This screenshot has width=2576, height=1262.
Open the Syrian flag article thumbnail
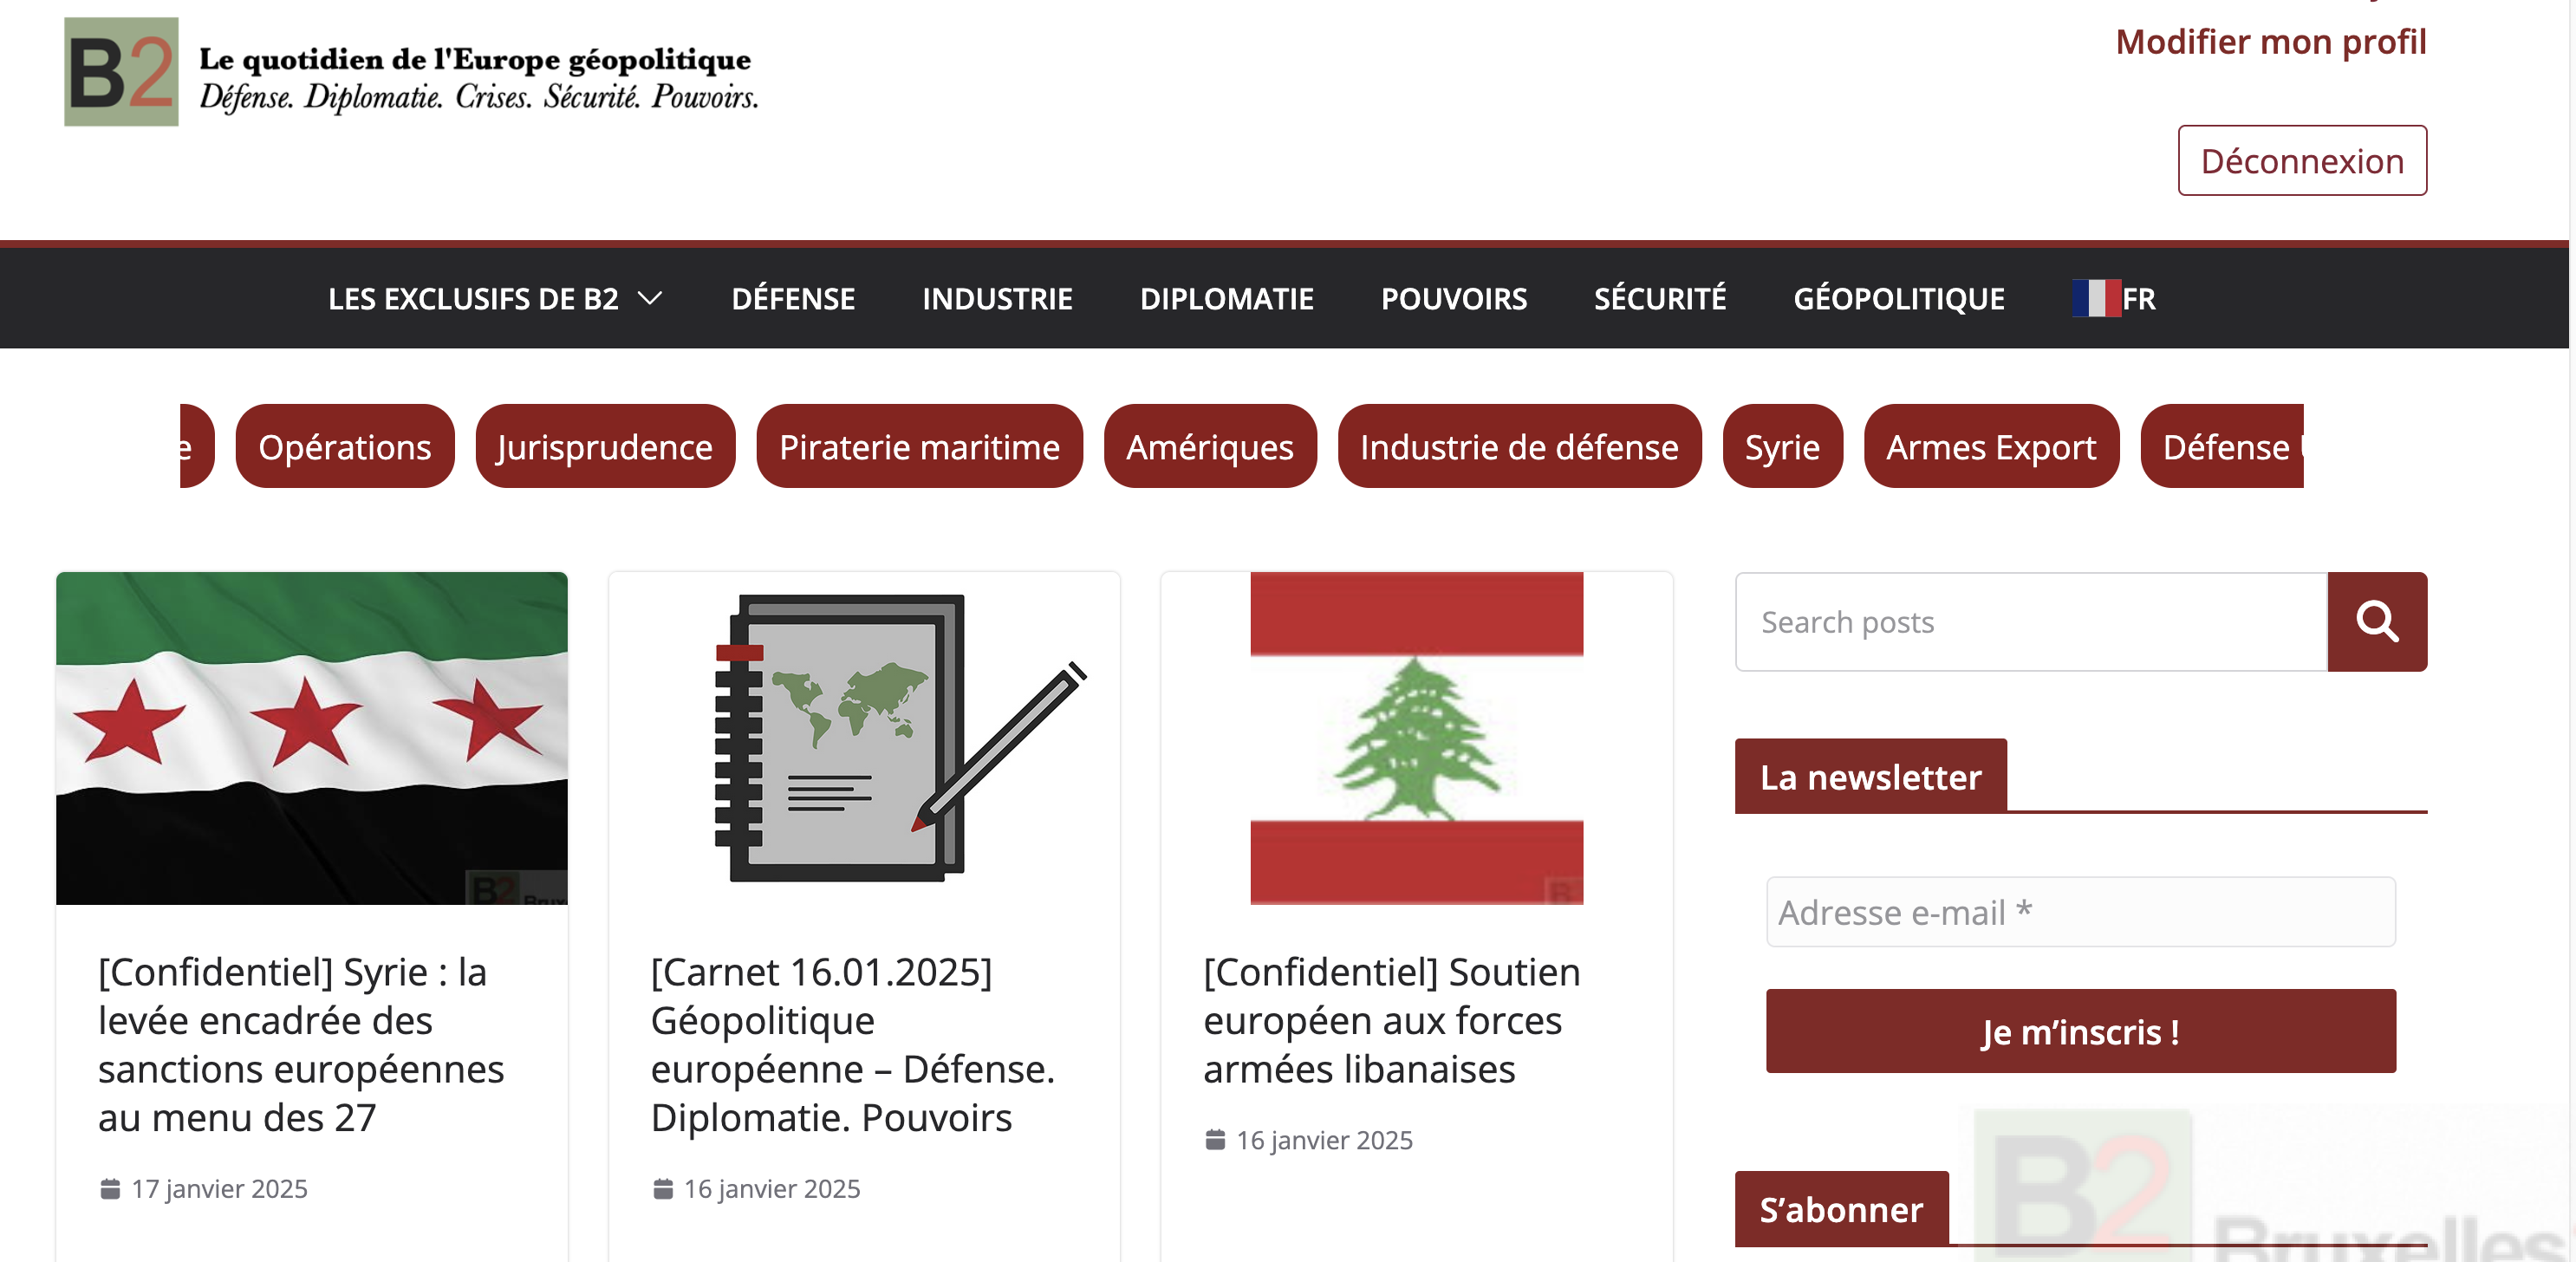tap(311, 738)
